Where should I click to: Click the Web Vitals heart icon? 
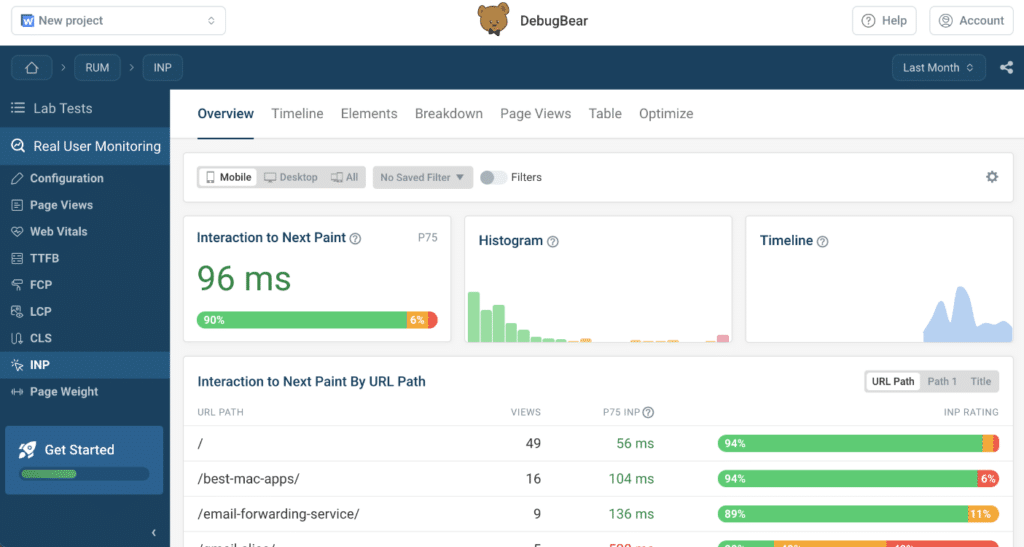17,232
